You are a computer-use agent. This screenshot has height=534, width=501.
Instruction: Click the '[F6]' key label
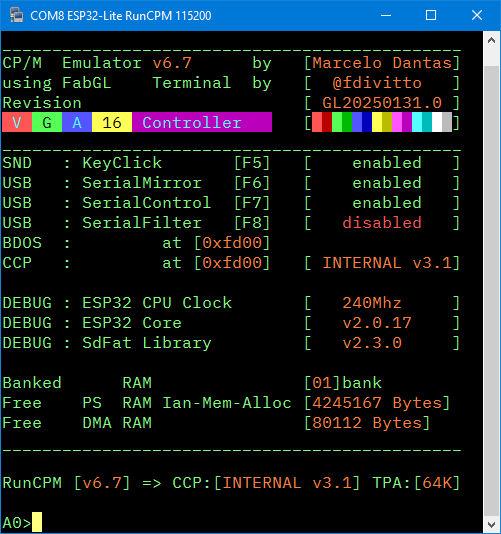pos(252,183)
